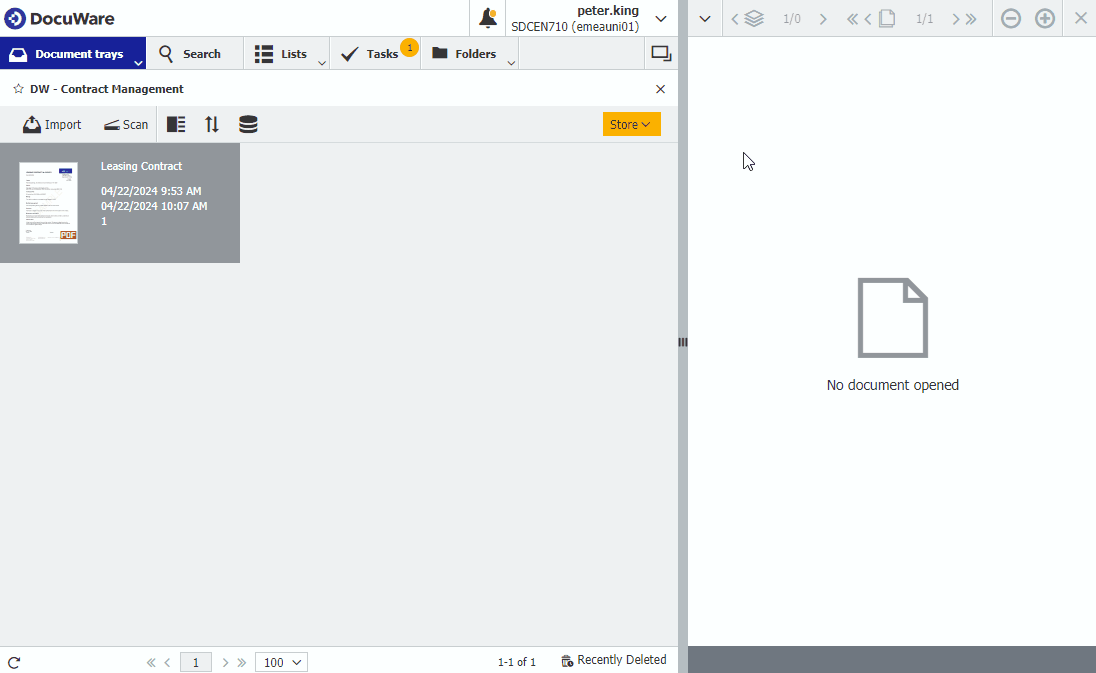Click the split viewer icon below the username
This screenshot has height=673, width=1096.
tap(661, 53)
